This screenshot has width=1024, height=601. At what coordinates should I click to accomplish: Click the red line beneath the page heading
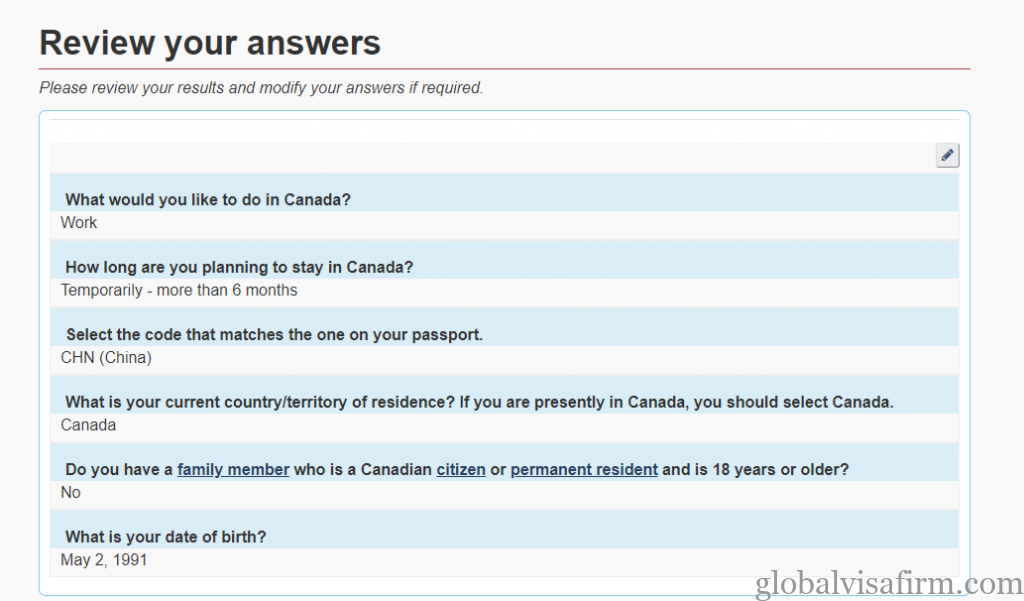(x=504, y=69)
